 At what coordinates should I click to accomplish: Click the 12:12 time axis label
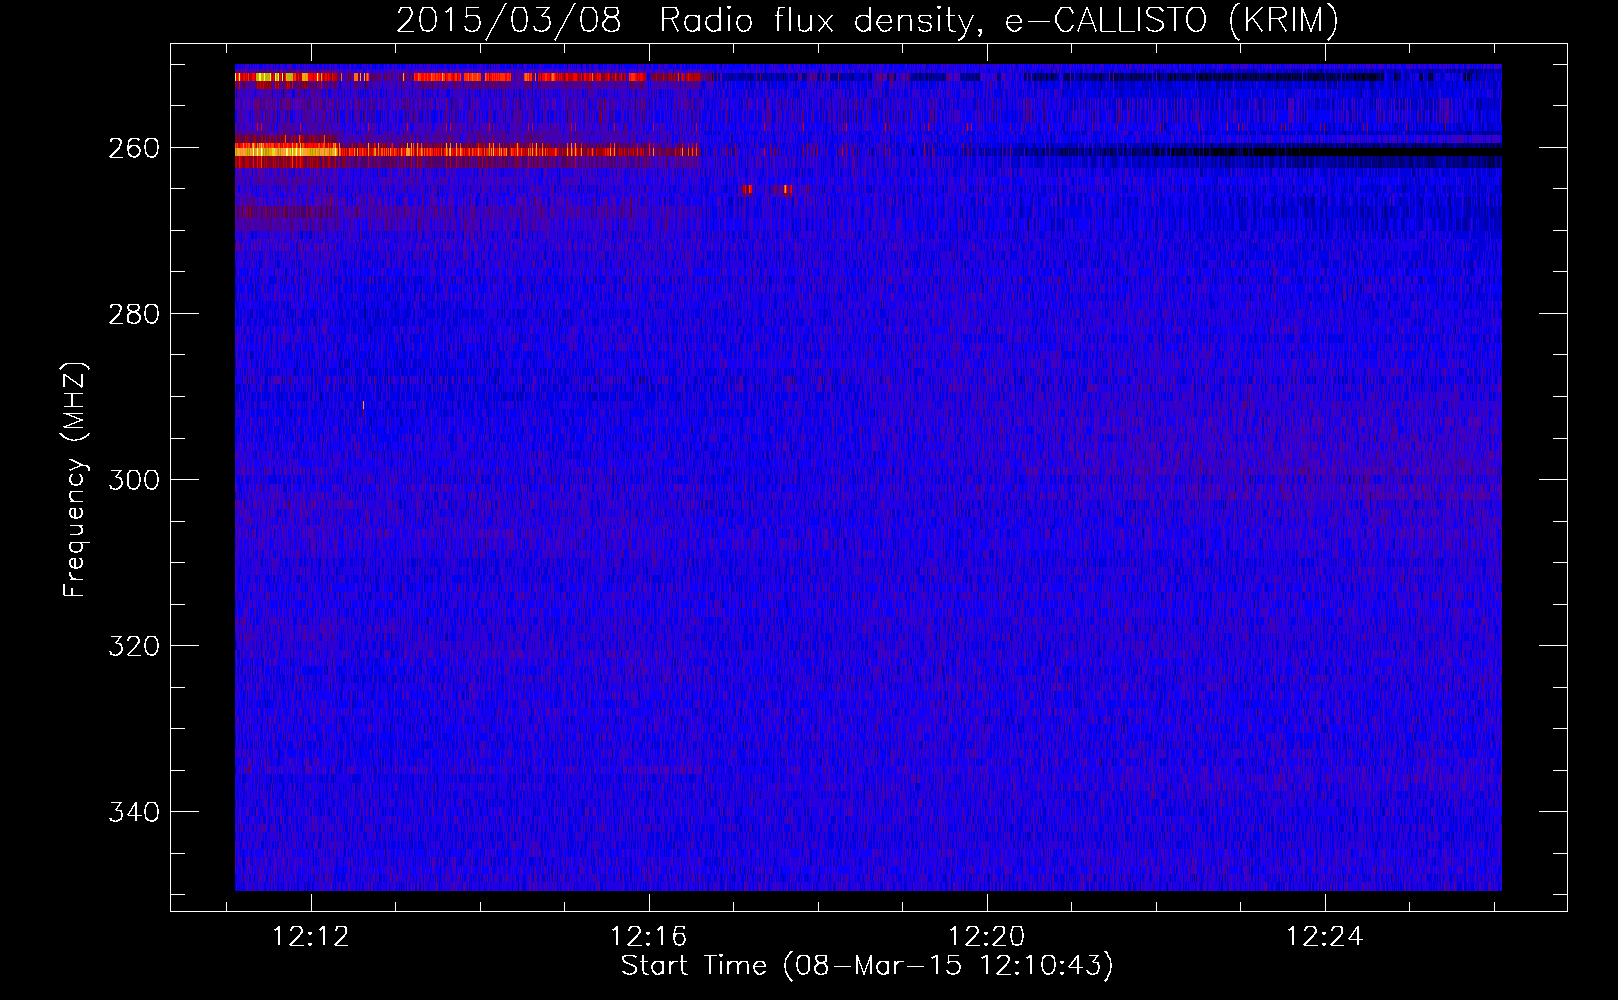click(311, 937)
